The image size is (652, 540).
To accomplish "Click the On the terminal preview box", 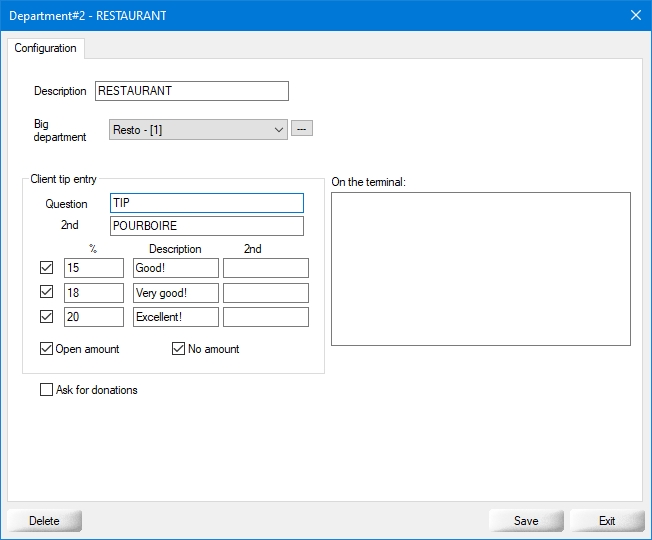I will pyautogui.click(x=480, y=268).
